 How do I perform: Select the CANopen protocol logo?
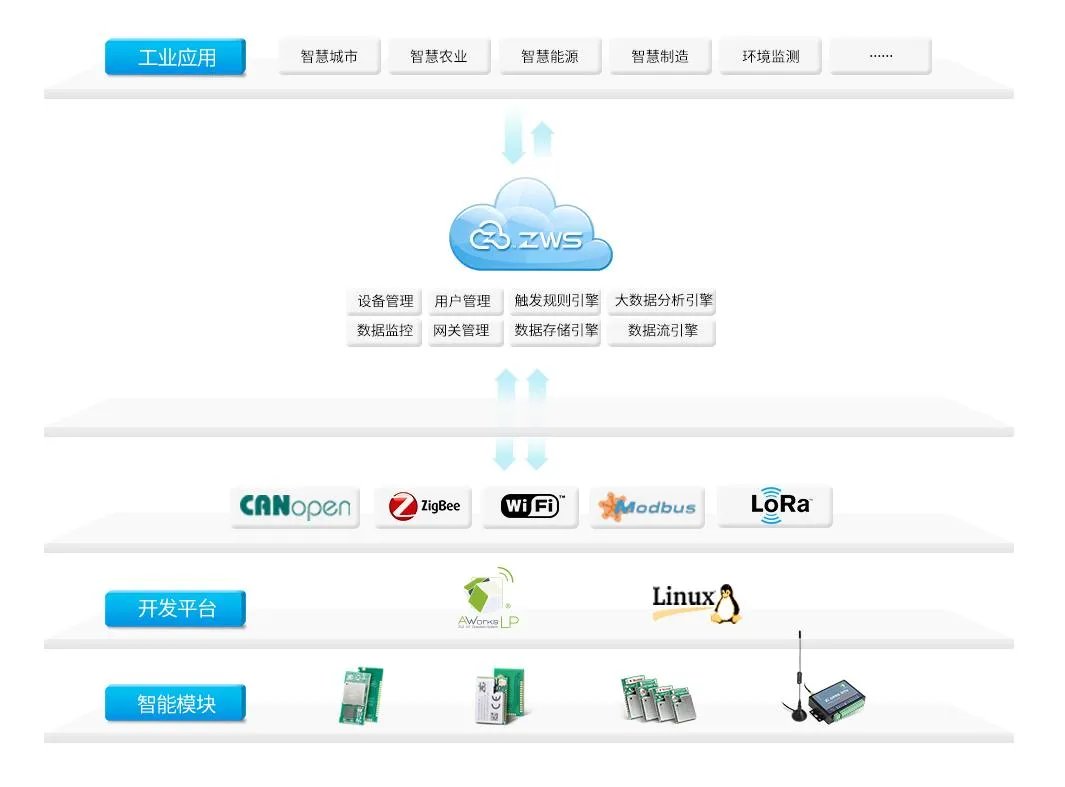[295, 507]
